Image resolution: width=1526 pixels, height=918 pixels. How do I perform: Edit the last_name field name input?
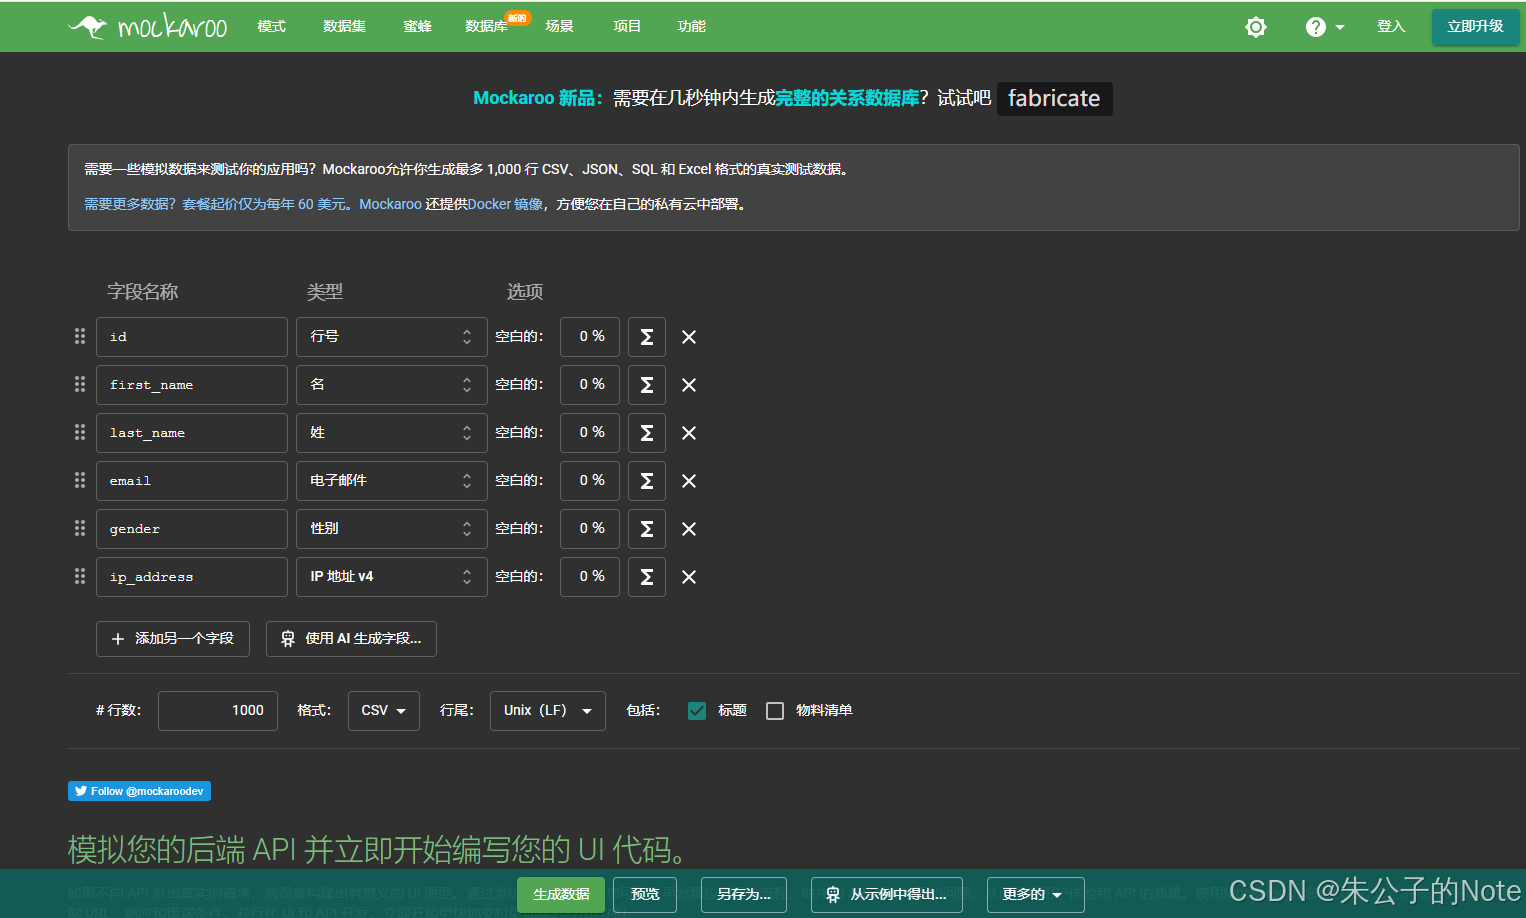[x=192, y=433]
